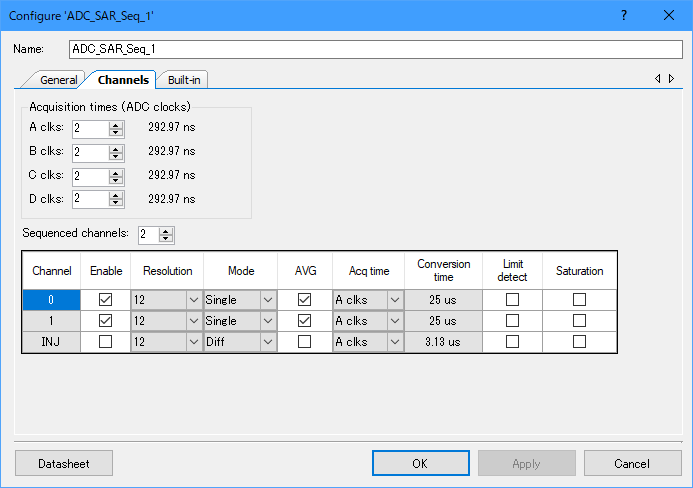Open Mode dropdown for INJ channel
Screen dimensions: 693x488
267,342
